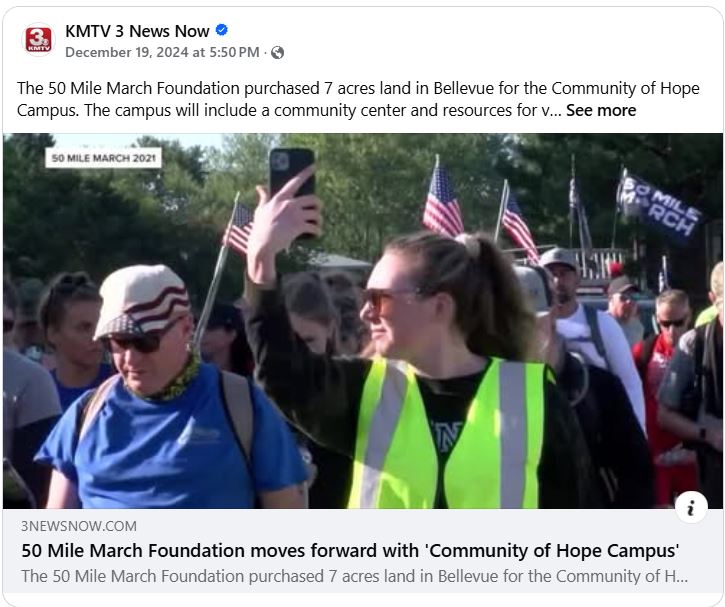Click the article description snippet below headline

click(x=355, y=576)
